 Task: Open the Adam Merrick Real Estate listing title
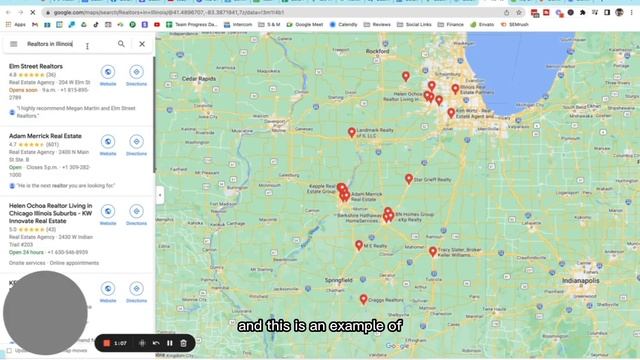click(45, 136)
